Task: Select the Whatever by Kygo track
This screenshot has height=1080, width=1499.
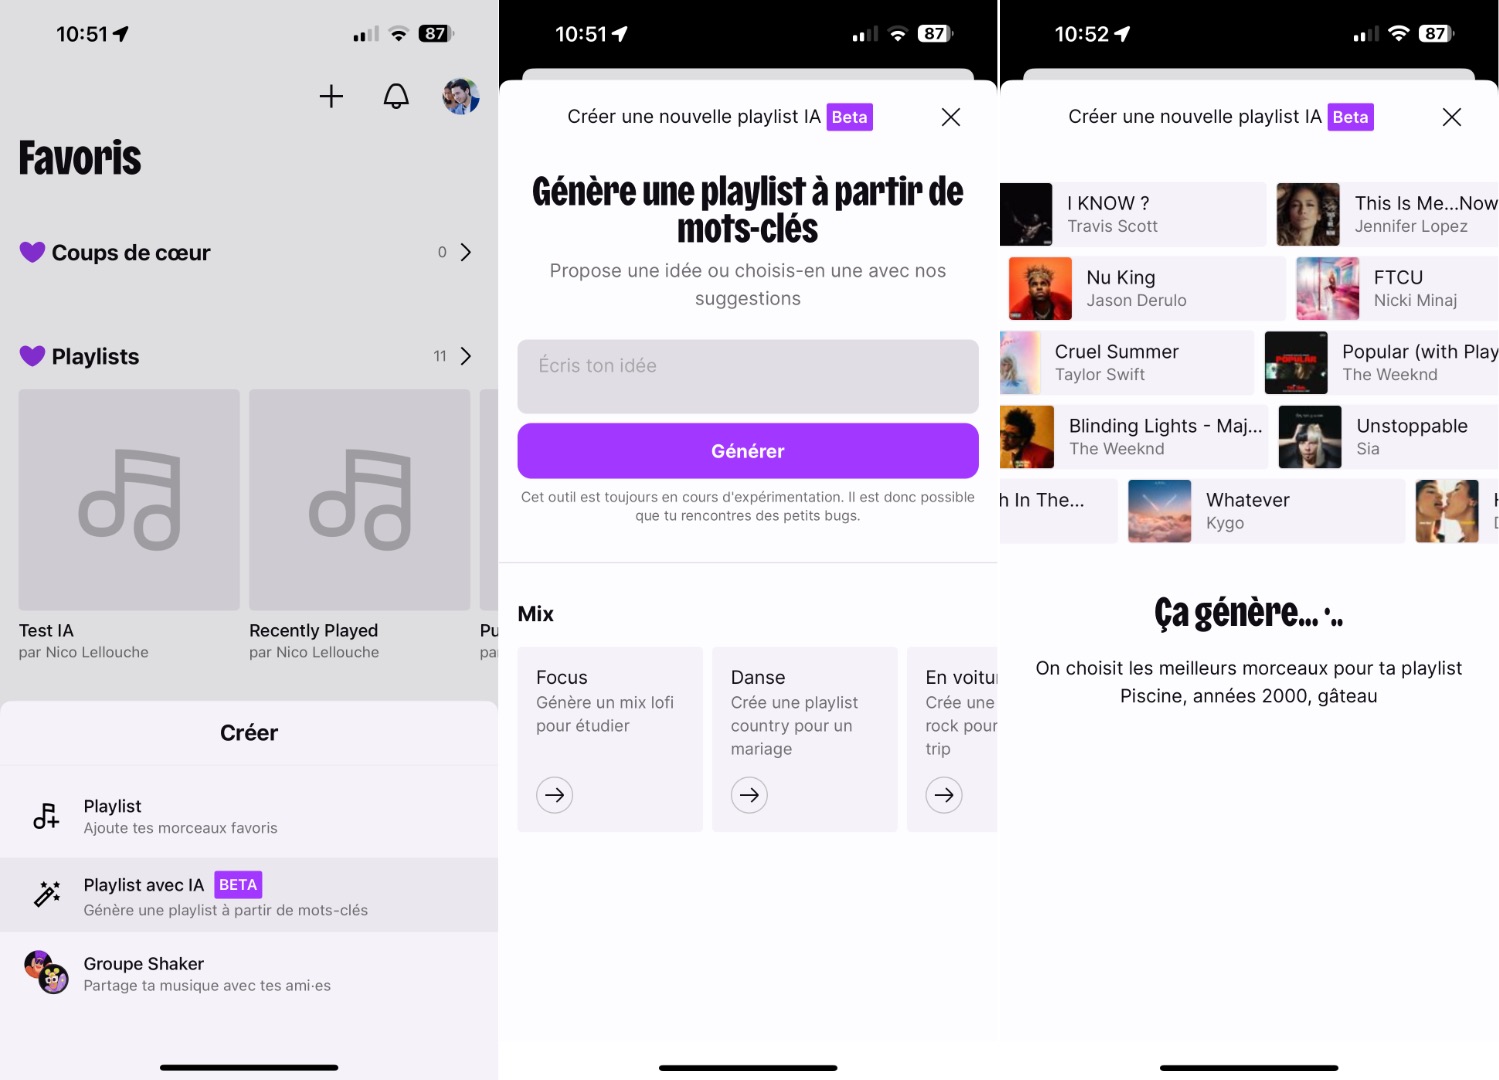Action: (1266, 511)
